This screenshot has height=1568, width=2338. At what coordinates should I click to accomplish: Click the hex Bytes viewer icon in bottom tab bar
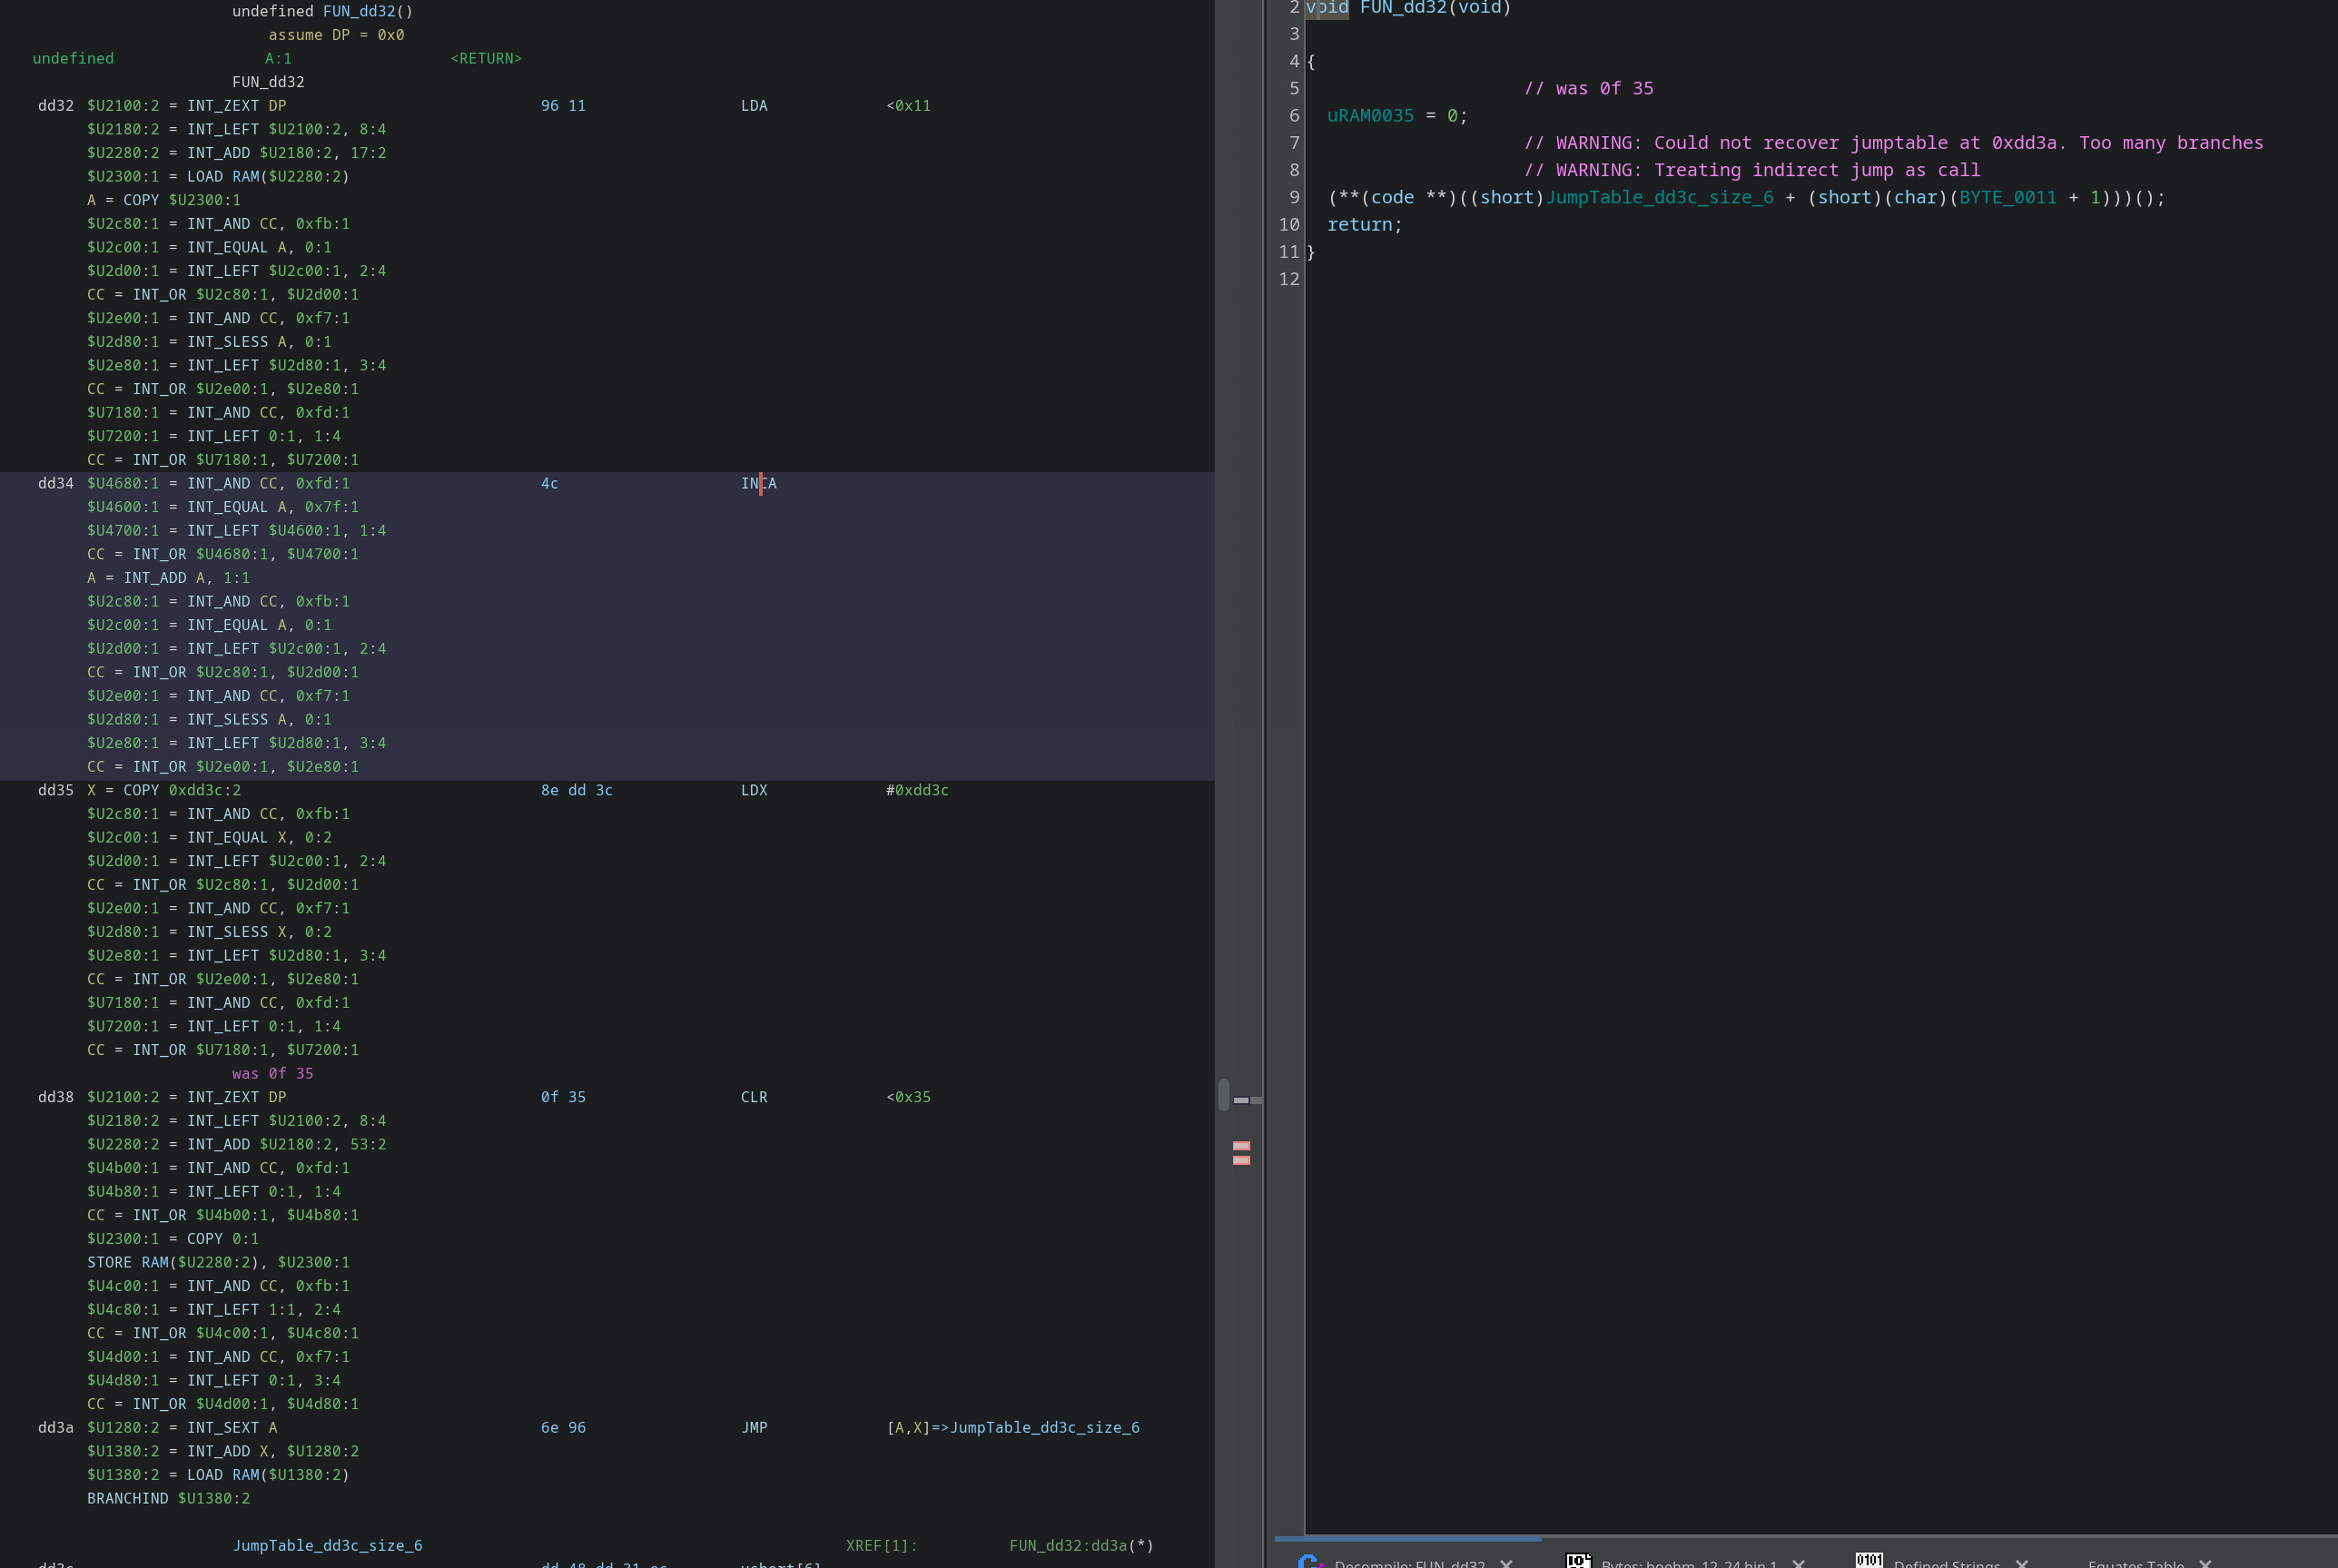(x=1578, y=1560)
